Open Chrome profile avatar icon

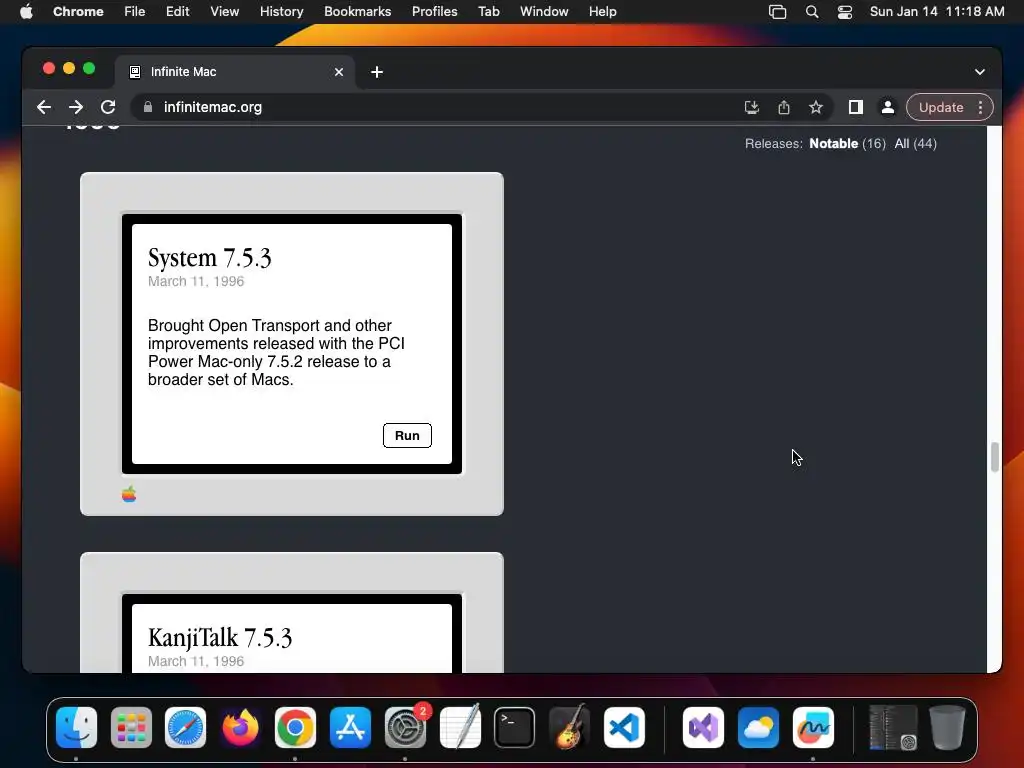(x=888, y=107)
